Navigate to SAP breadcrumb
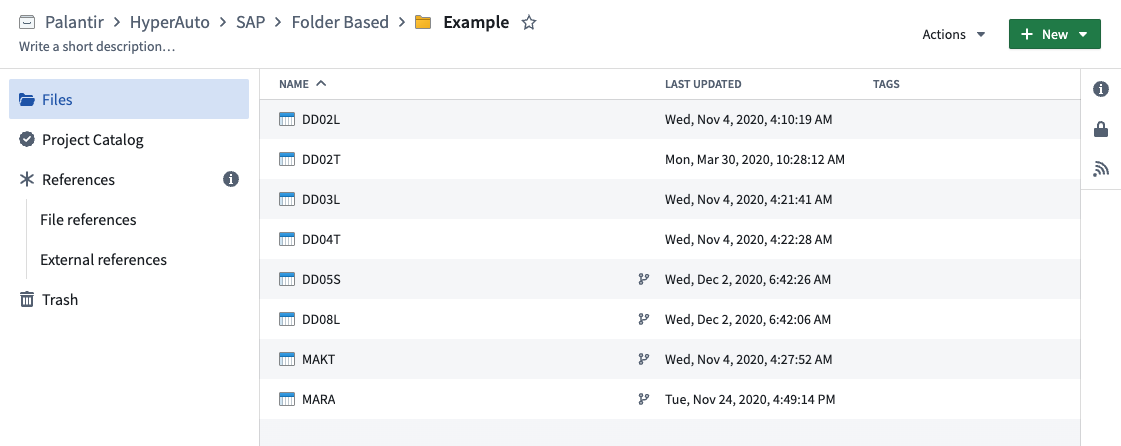 click(x=251, y=22)
